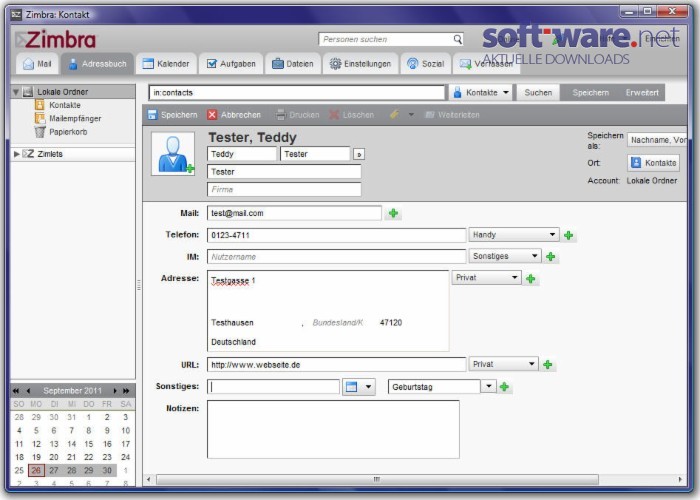Image resolution: width=700 pixels, height=500 pixels.
Task: Select day 26 in mini calendar
Action: coord(36,470)
